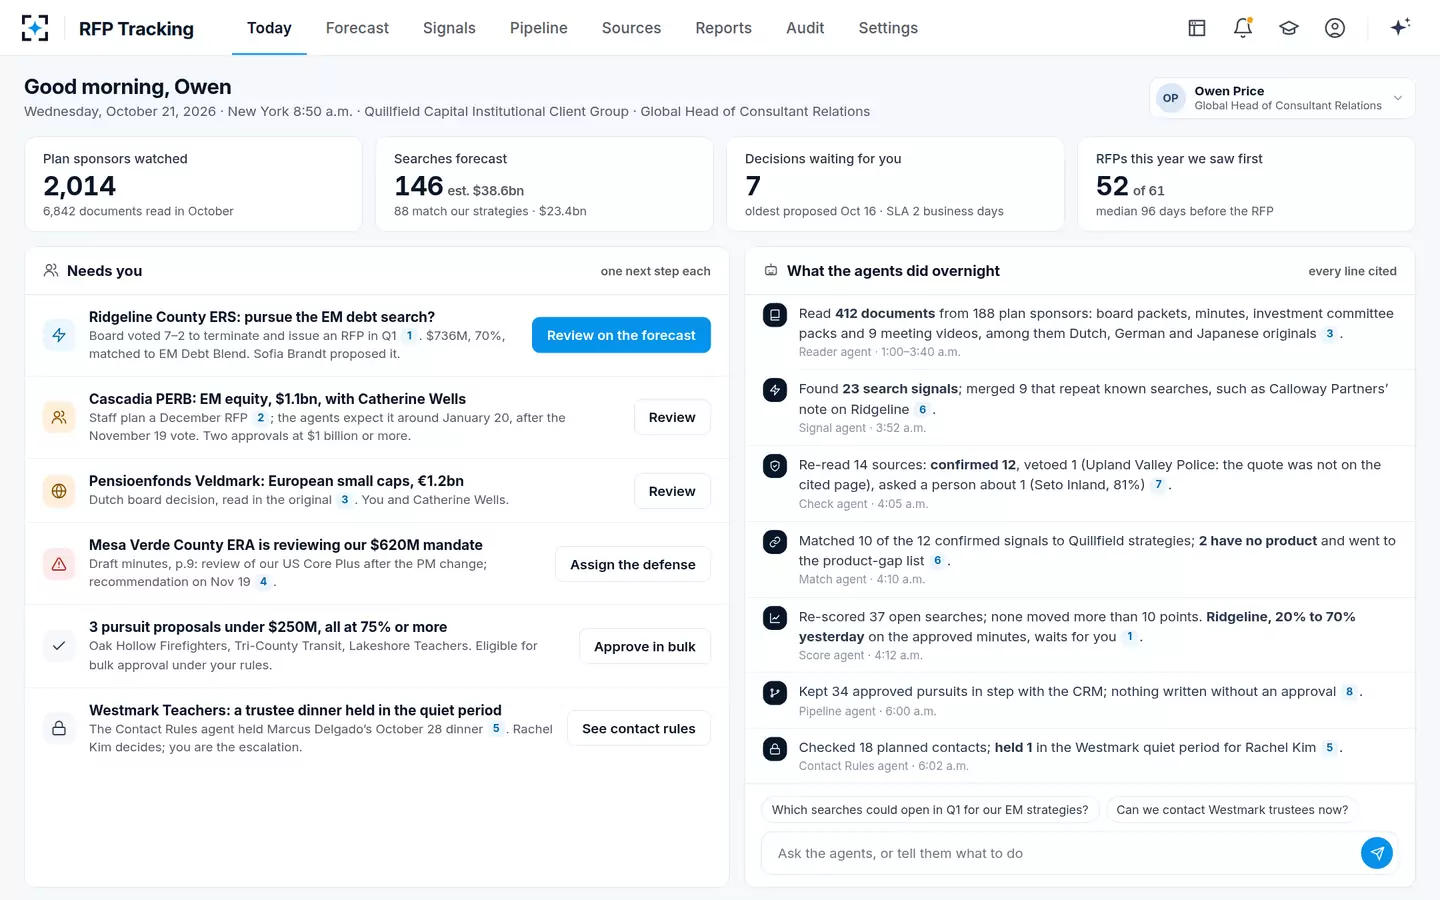Click the Pipeline agent branch icon

(775, 692)
